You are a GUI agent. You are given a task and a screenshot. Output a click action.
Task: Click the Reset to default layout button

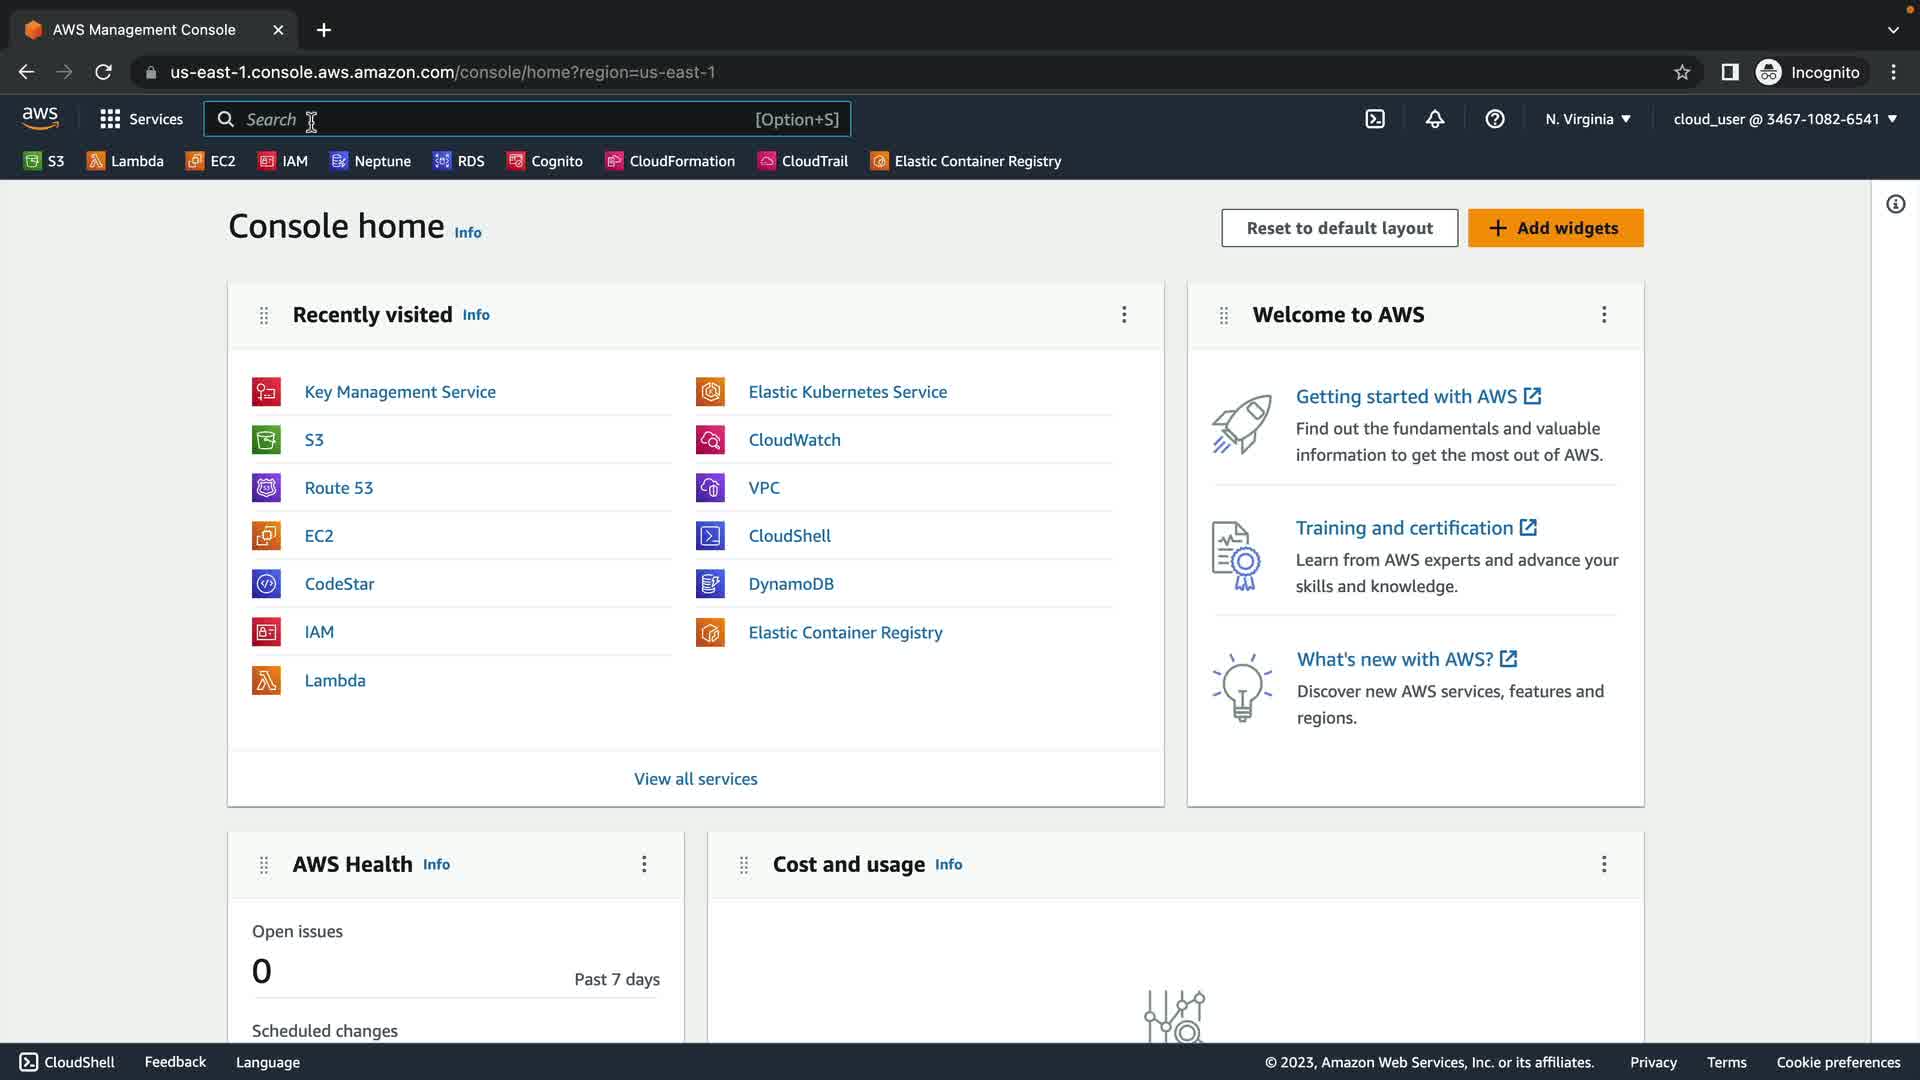click(1339, 228)
